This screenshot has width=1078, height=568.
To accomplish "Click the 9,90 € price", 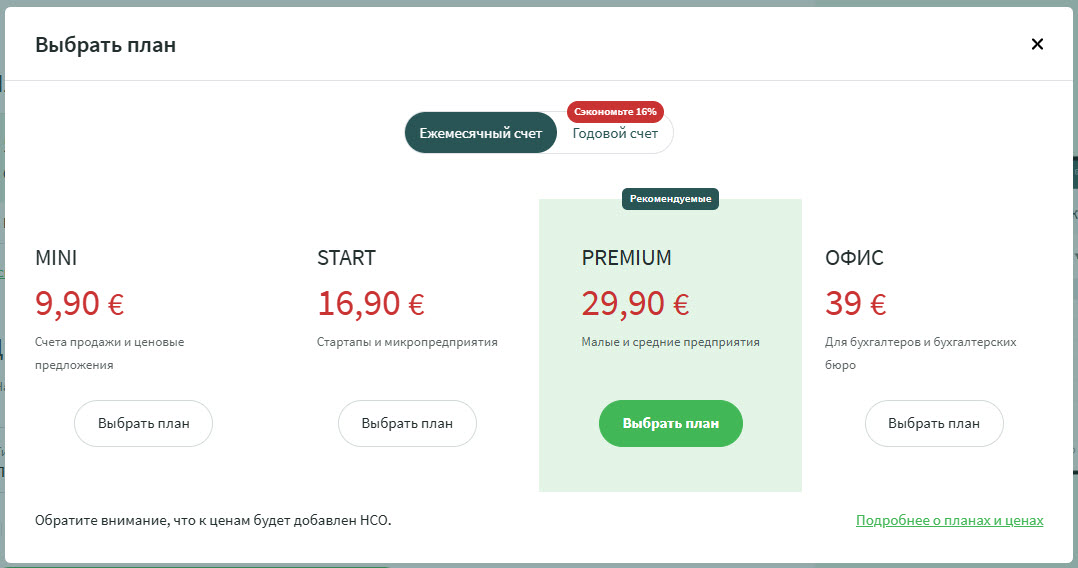I will point(80,303).
